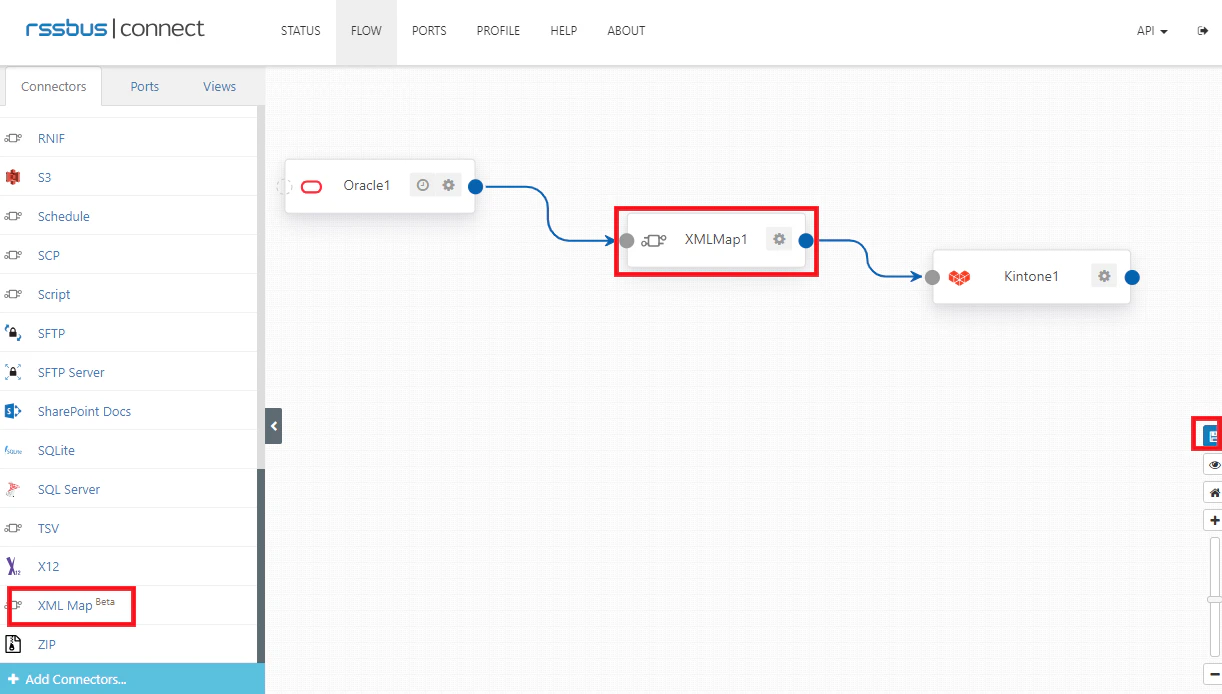The height and width of the screenshot is (694, 1222).
Task: Select the SharePoint Docs list label
Action: tap(84, 411)
